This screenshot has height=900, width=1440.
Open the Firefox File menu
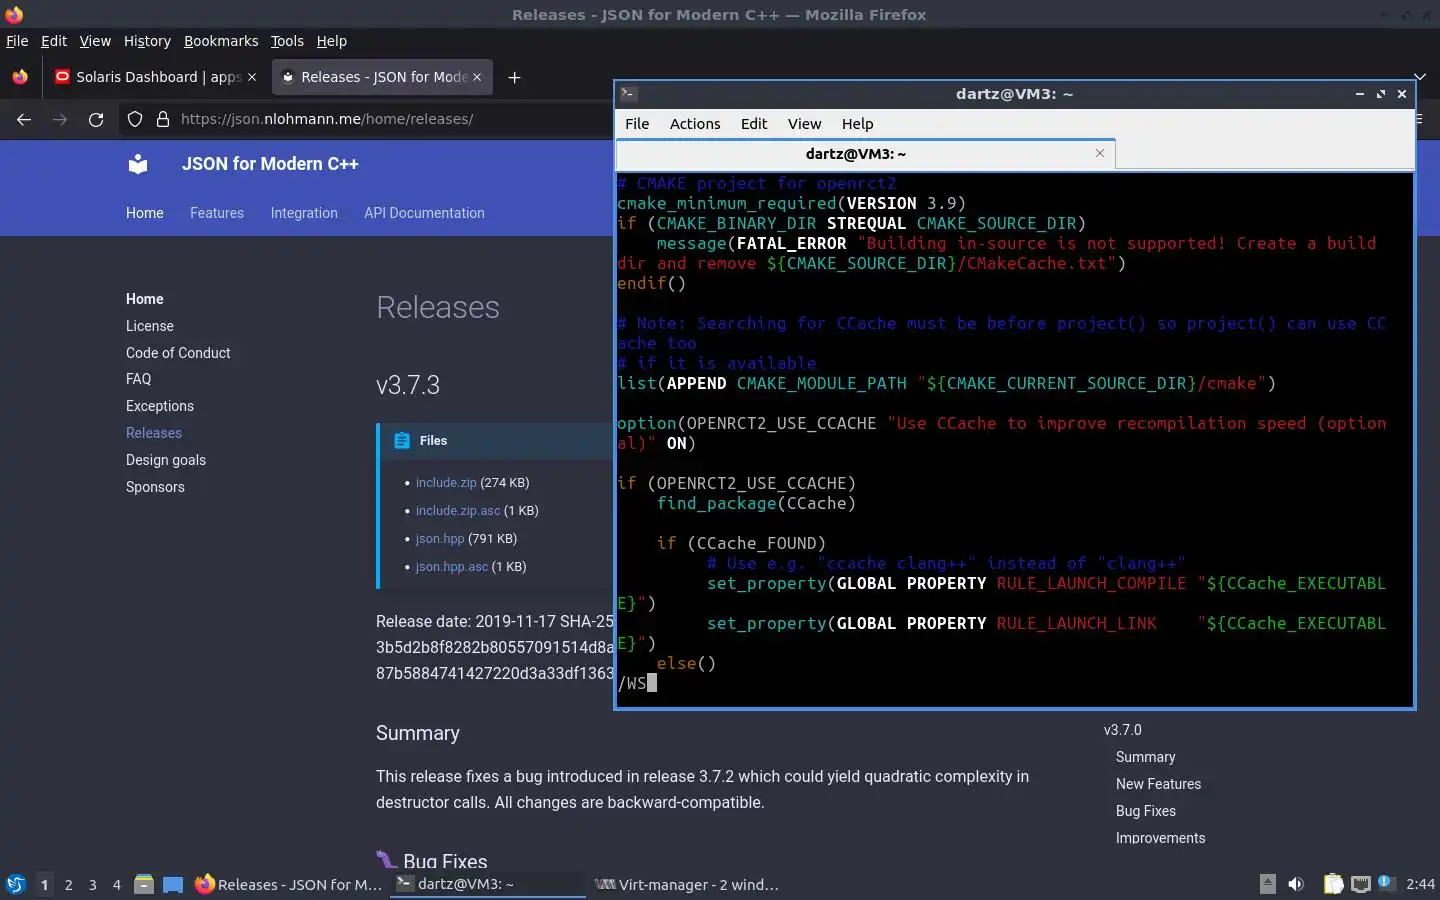pyautogui.click(x=17, y=41)
